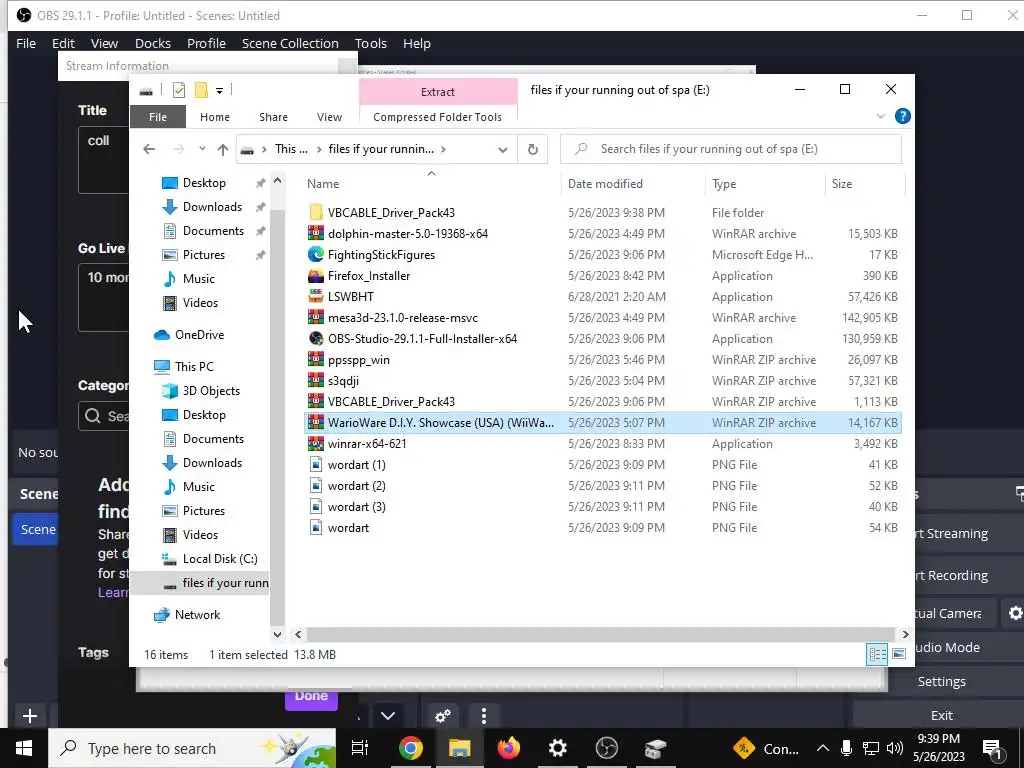Image resolution: width=1024 pixels, height=768 pixels.
Task: Open the OBS Scene Collection menu
Action: [x=290, y=43]
